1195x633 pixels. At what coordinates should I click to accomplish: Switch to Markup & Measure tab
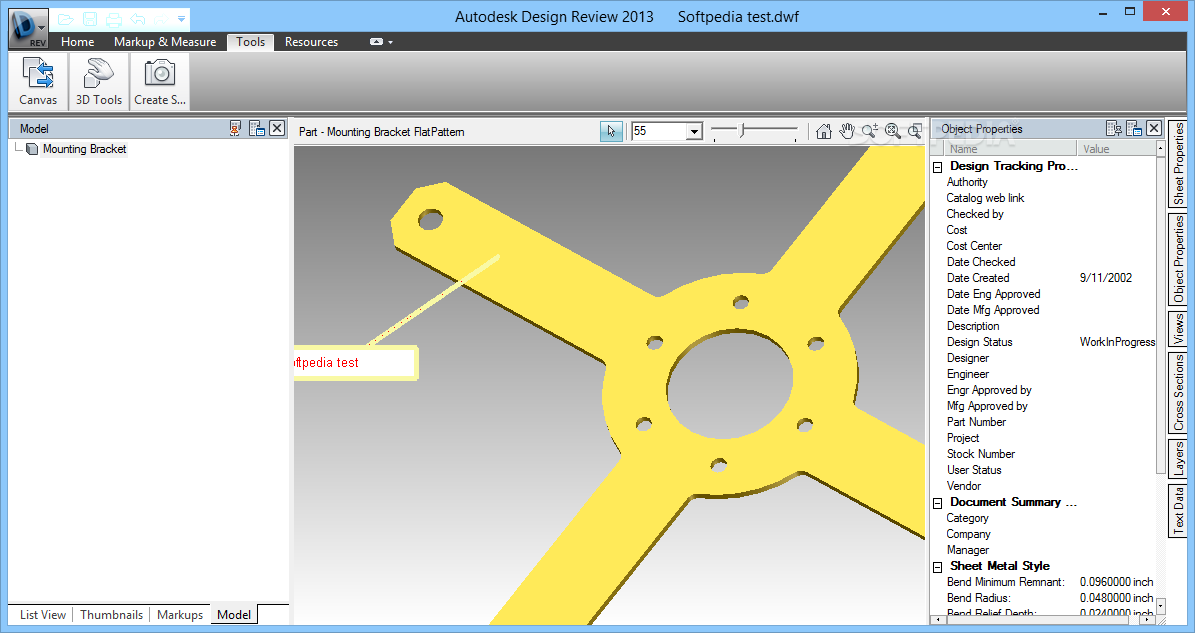pos(165,42)
